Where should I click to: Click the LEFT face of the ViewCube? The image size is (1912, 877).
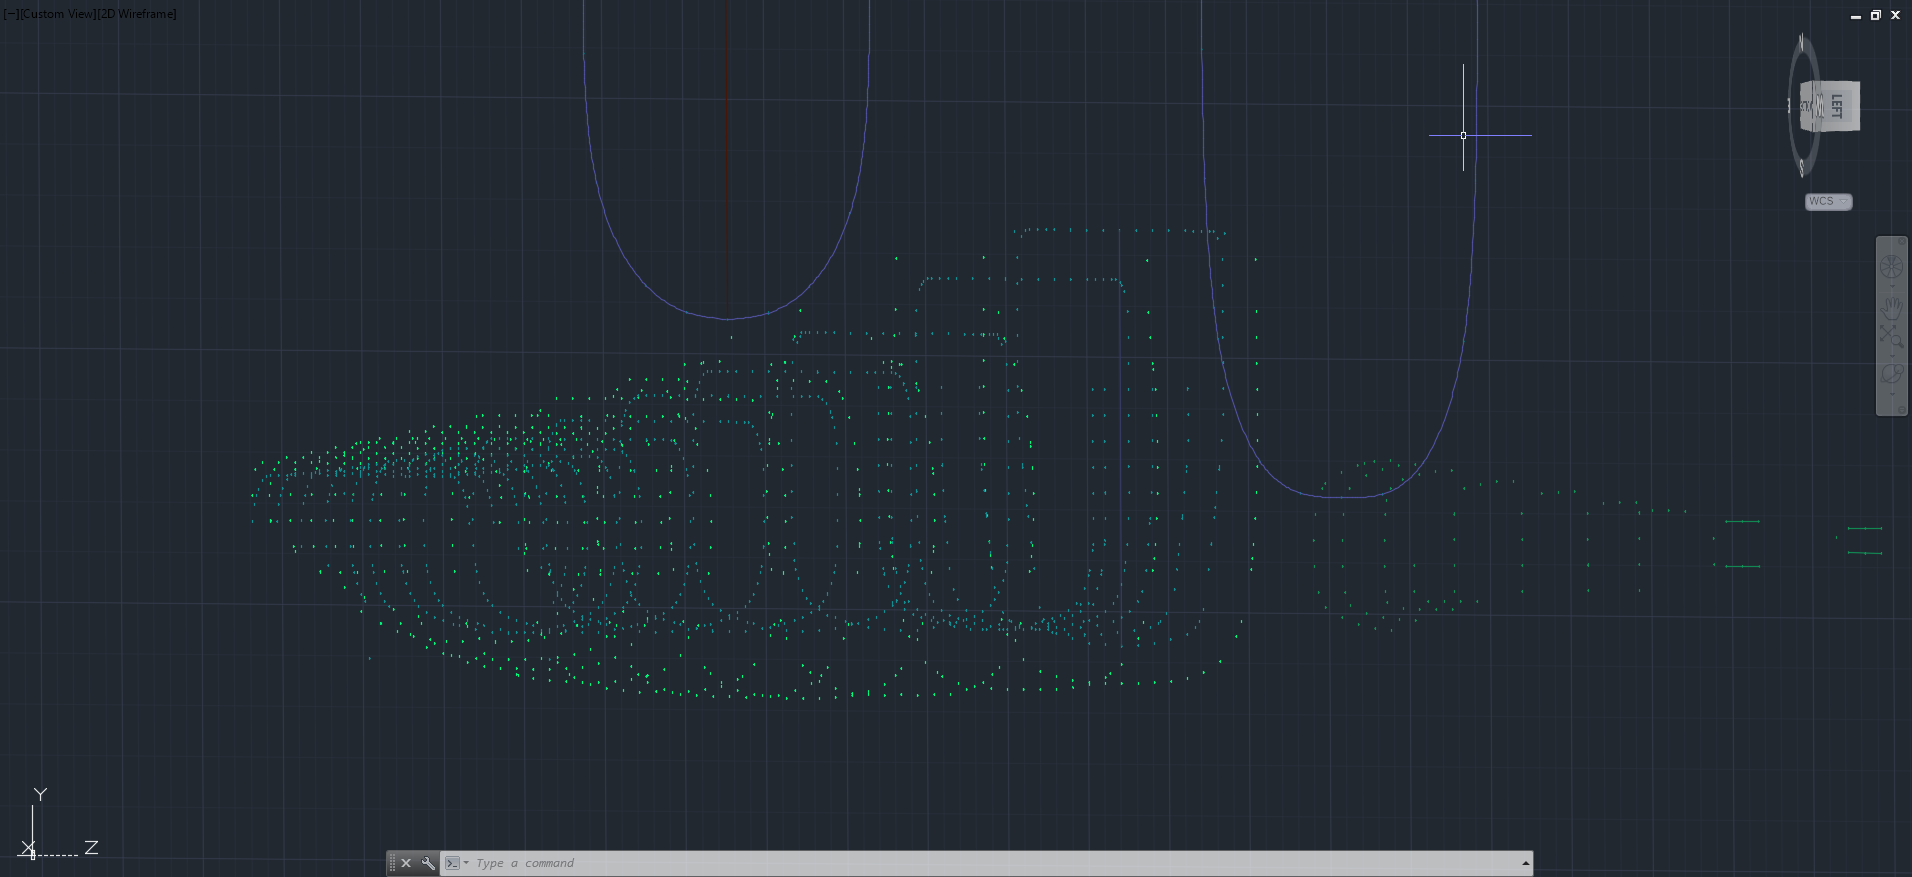tap(1836, 106)
